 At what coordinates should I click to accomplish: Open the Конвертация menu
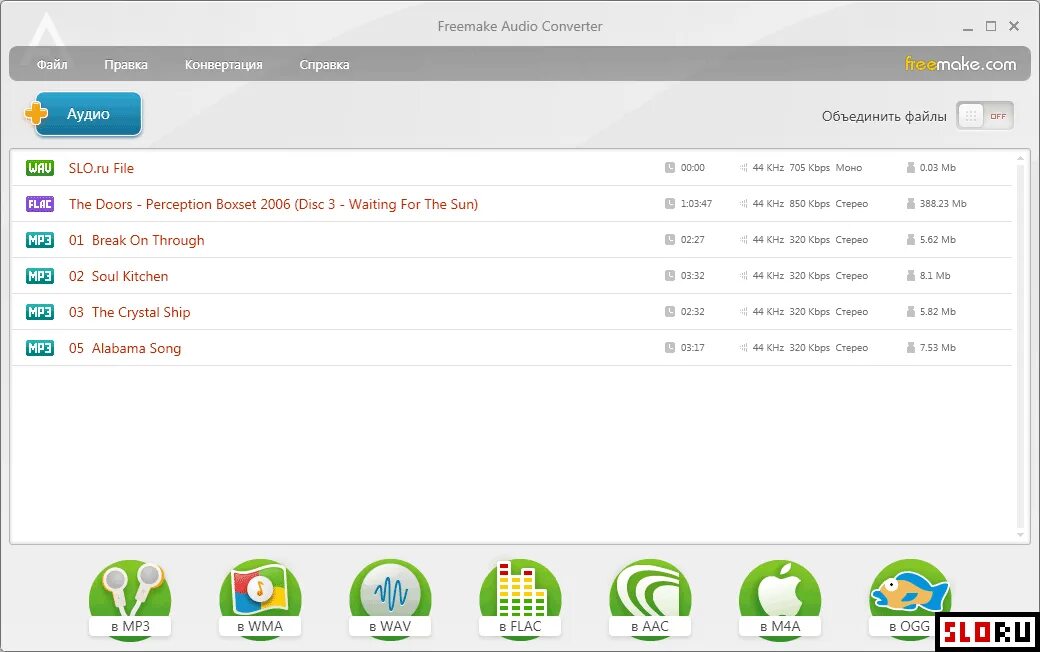pos(224,64)
